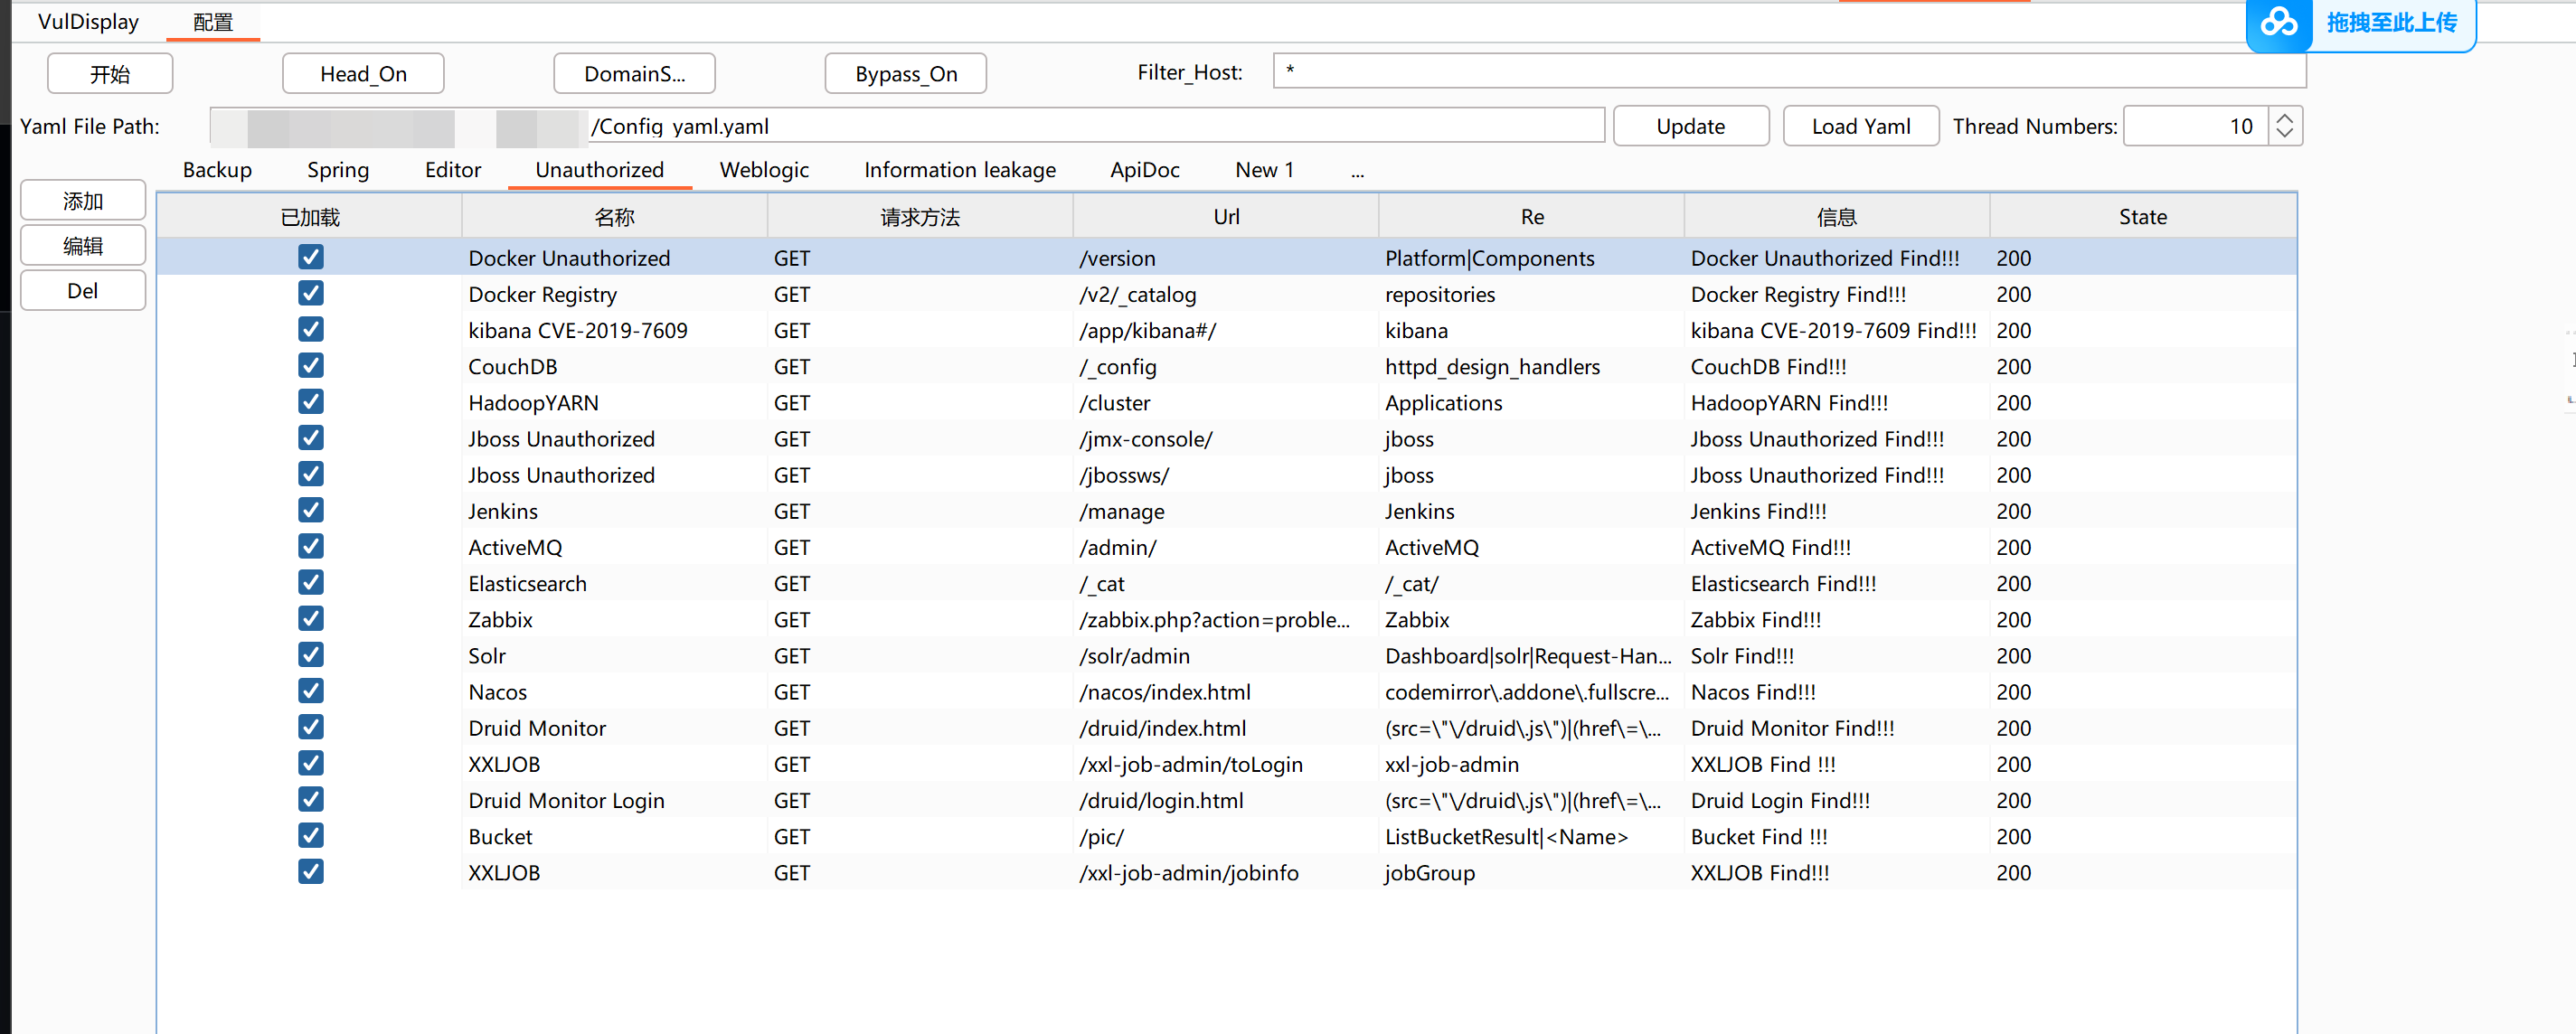
Task: Uncheck the Solr rule checkbox
Action: 311,654
